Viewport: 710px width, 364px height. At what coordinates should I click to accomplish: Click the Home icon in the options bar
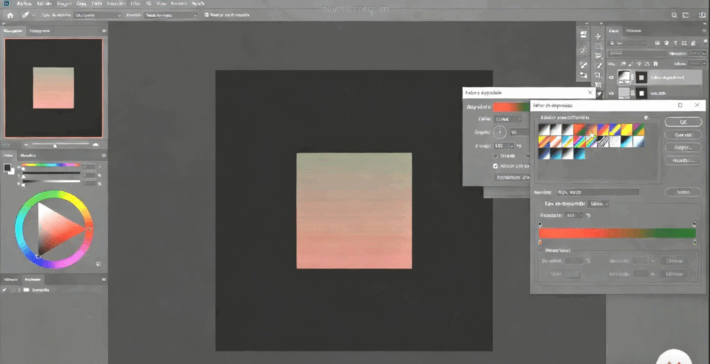[x=10, y=15]
